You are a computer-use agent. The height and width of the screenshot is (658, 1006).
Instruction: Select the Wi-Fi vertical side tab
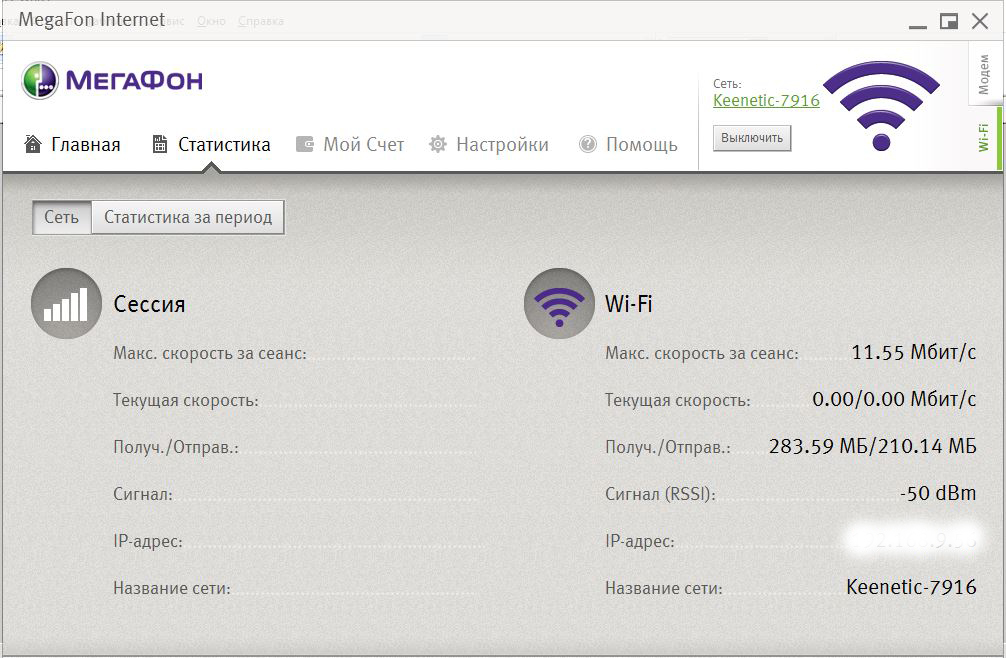click(x=984, y=138)
